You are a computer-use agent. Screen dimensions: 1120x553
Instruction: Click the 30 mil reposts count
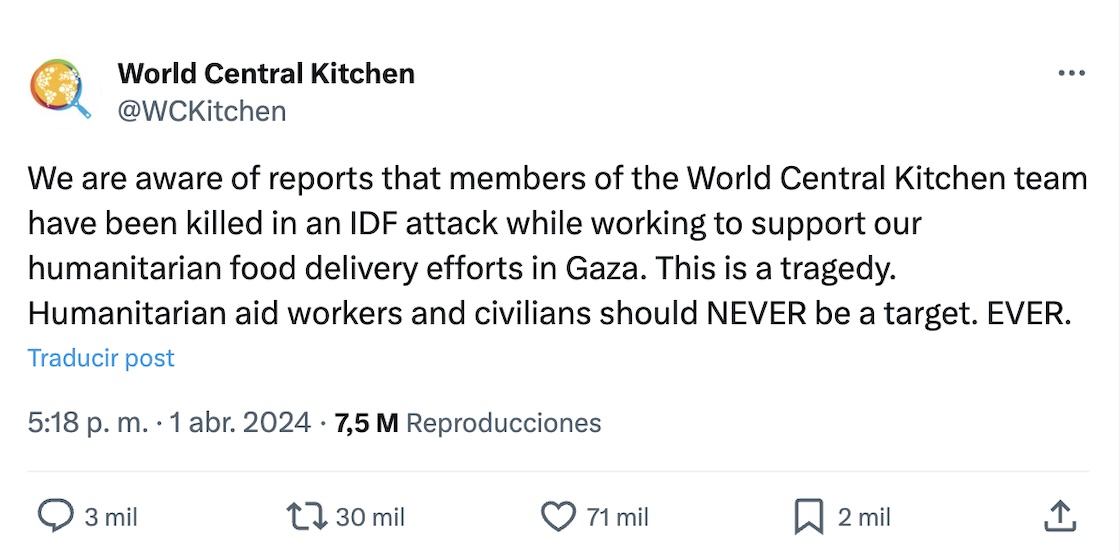(x=370, y=517)
